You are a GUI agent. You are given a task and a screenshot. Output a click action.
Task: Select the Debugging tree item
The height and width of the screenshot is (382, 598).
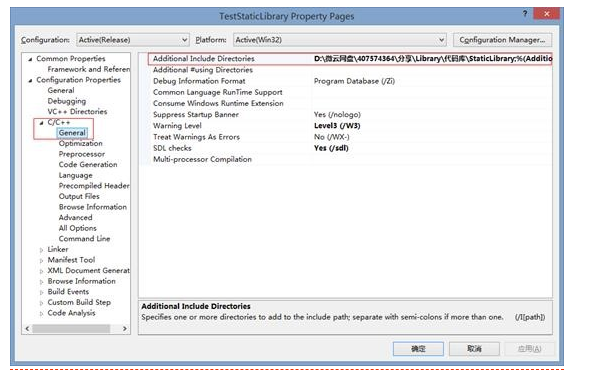pyautogui.click(x=67, y=101)
